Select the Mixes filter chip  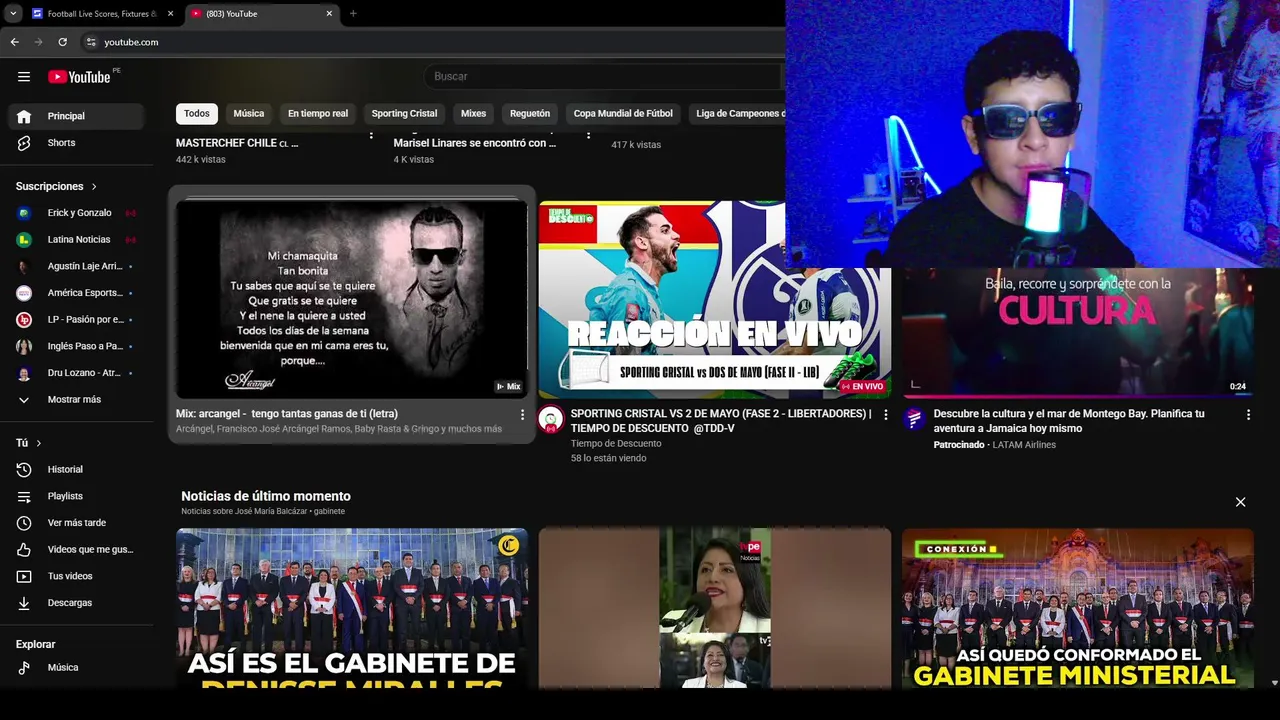tap(473, 114)
